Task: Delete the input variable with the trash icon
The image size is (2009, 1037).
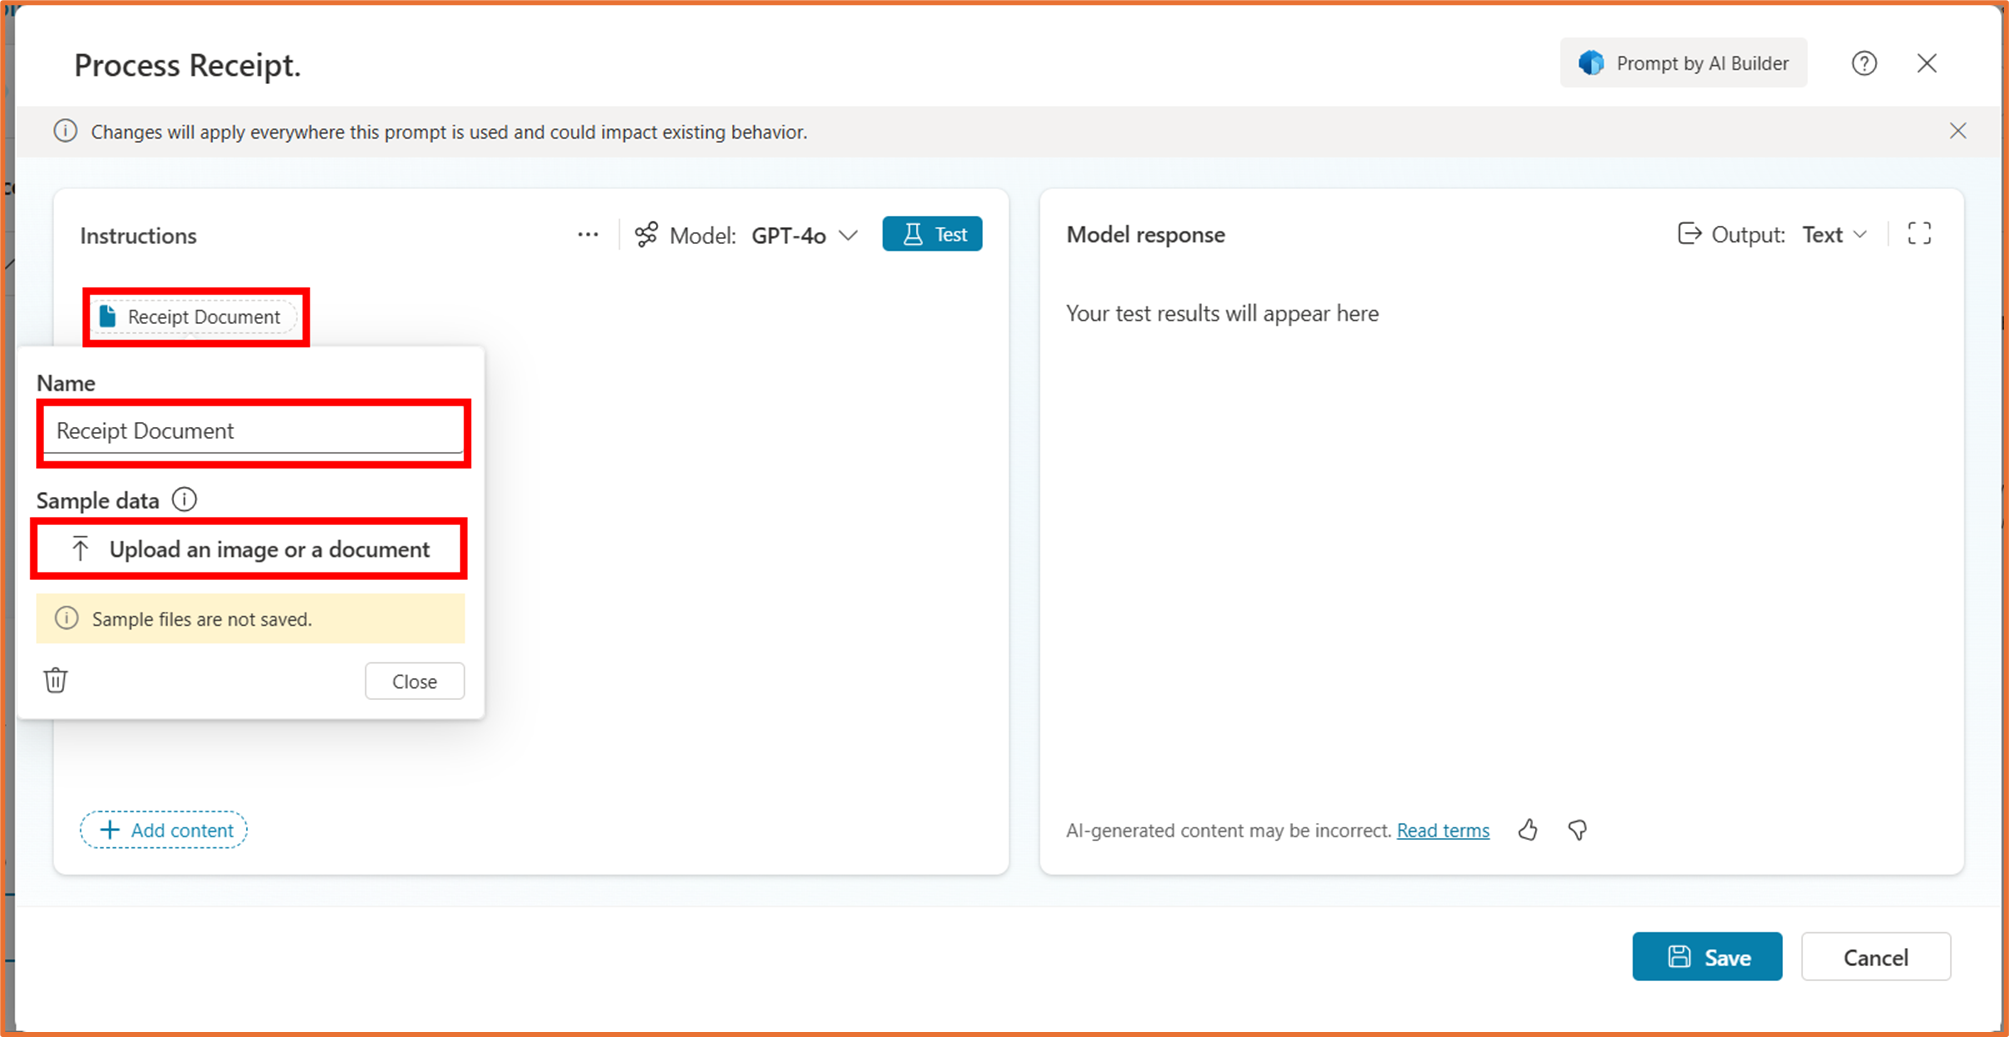Action: tap(55, 680)
